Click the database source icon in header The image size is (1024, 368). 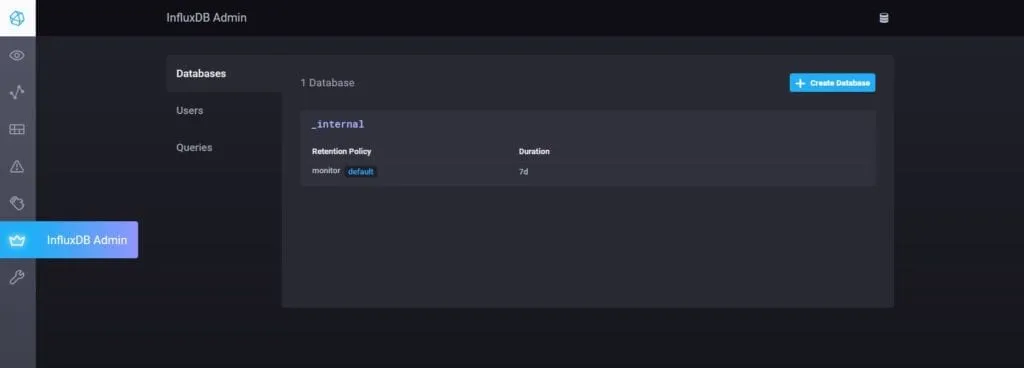[884, 18]
